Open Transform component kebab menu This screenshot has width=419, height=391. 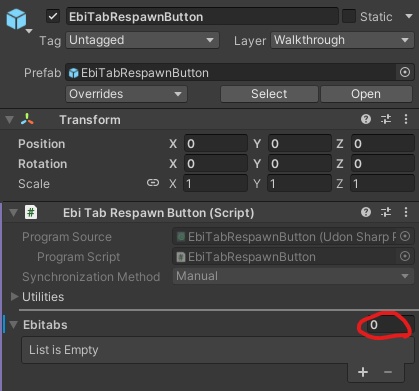click(406, 119)
